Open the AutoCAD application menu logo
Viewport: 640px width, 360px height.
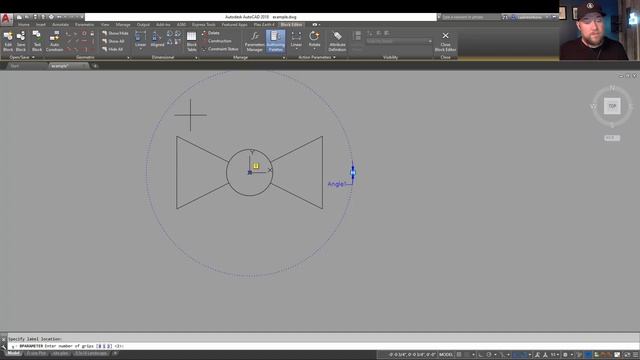6,18
